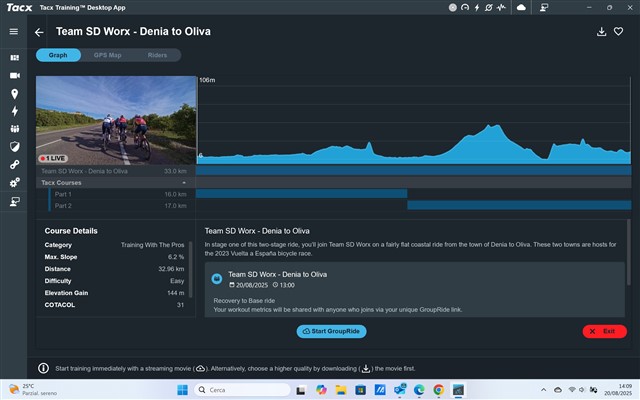Open Microsoft Edge from taskbar

click(x=419, y=390)
